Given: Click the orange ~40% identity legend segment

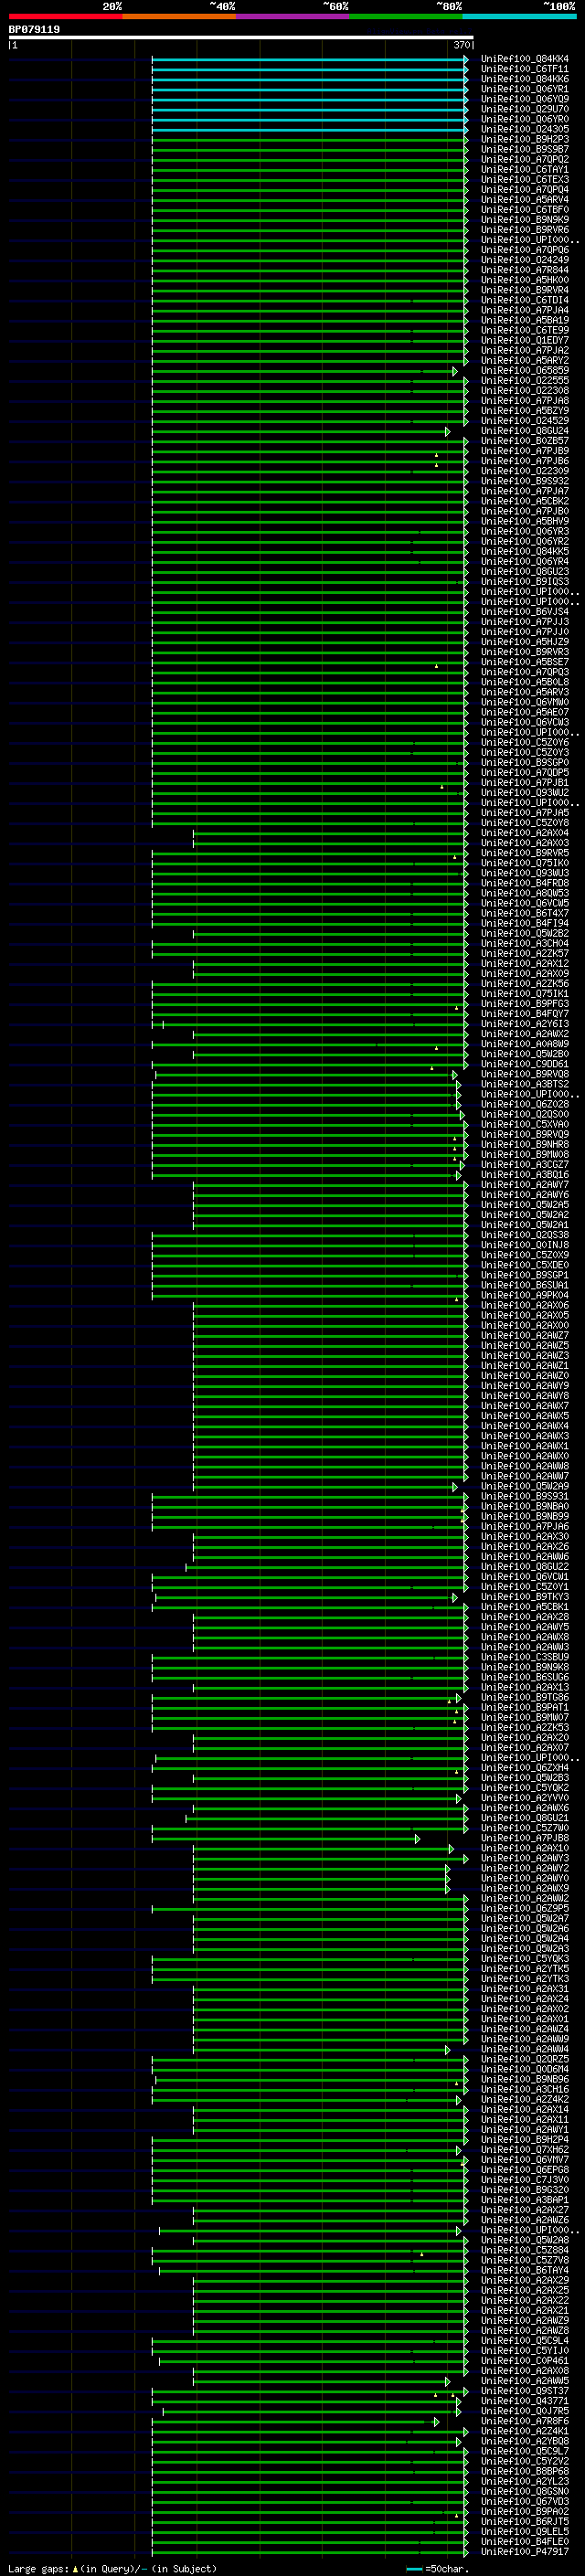Looking at the screenshot, I should [x=179, y=16].
